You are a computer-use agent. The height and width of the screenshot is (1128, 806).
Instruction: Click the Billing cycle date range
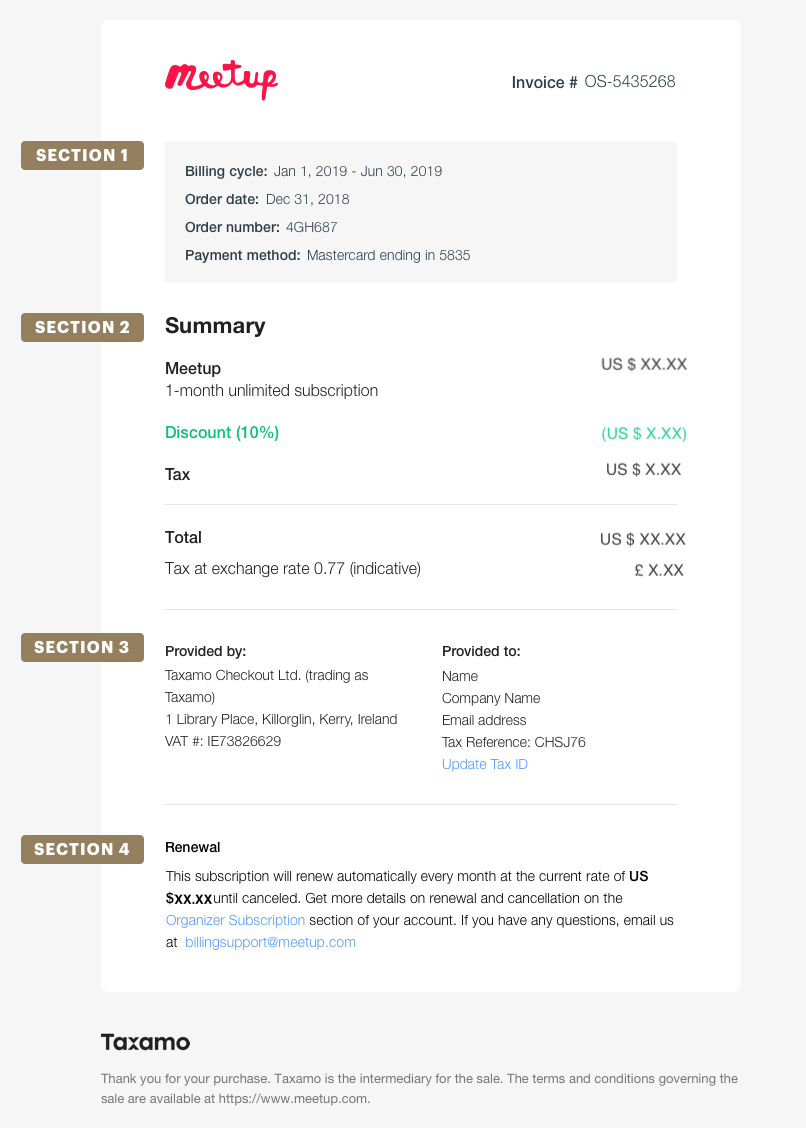pos(358,171)
